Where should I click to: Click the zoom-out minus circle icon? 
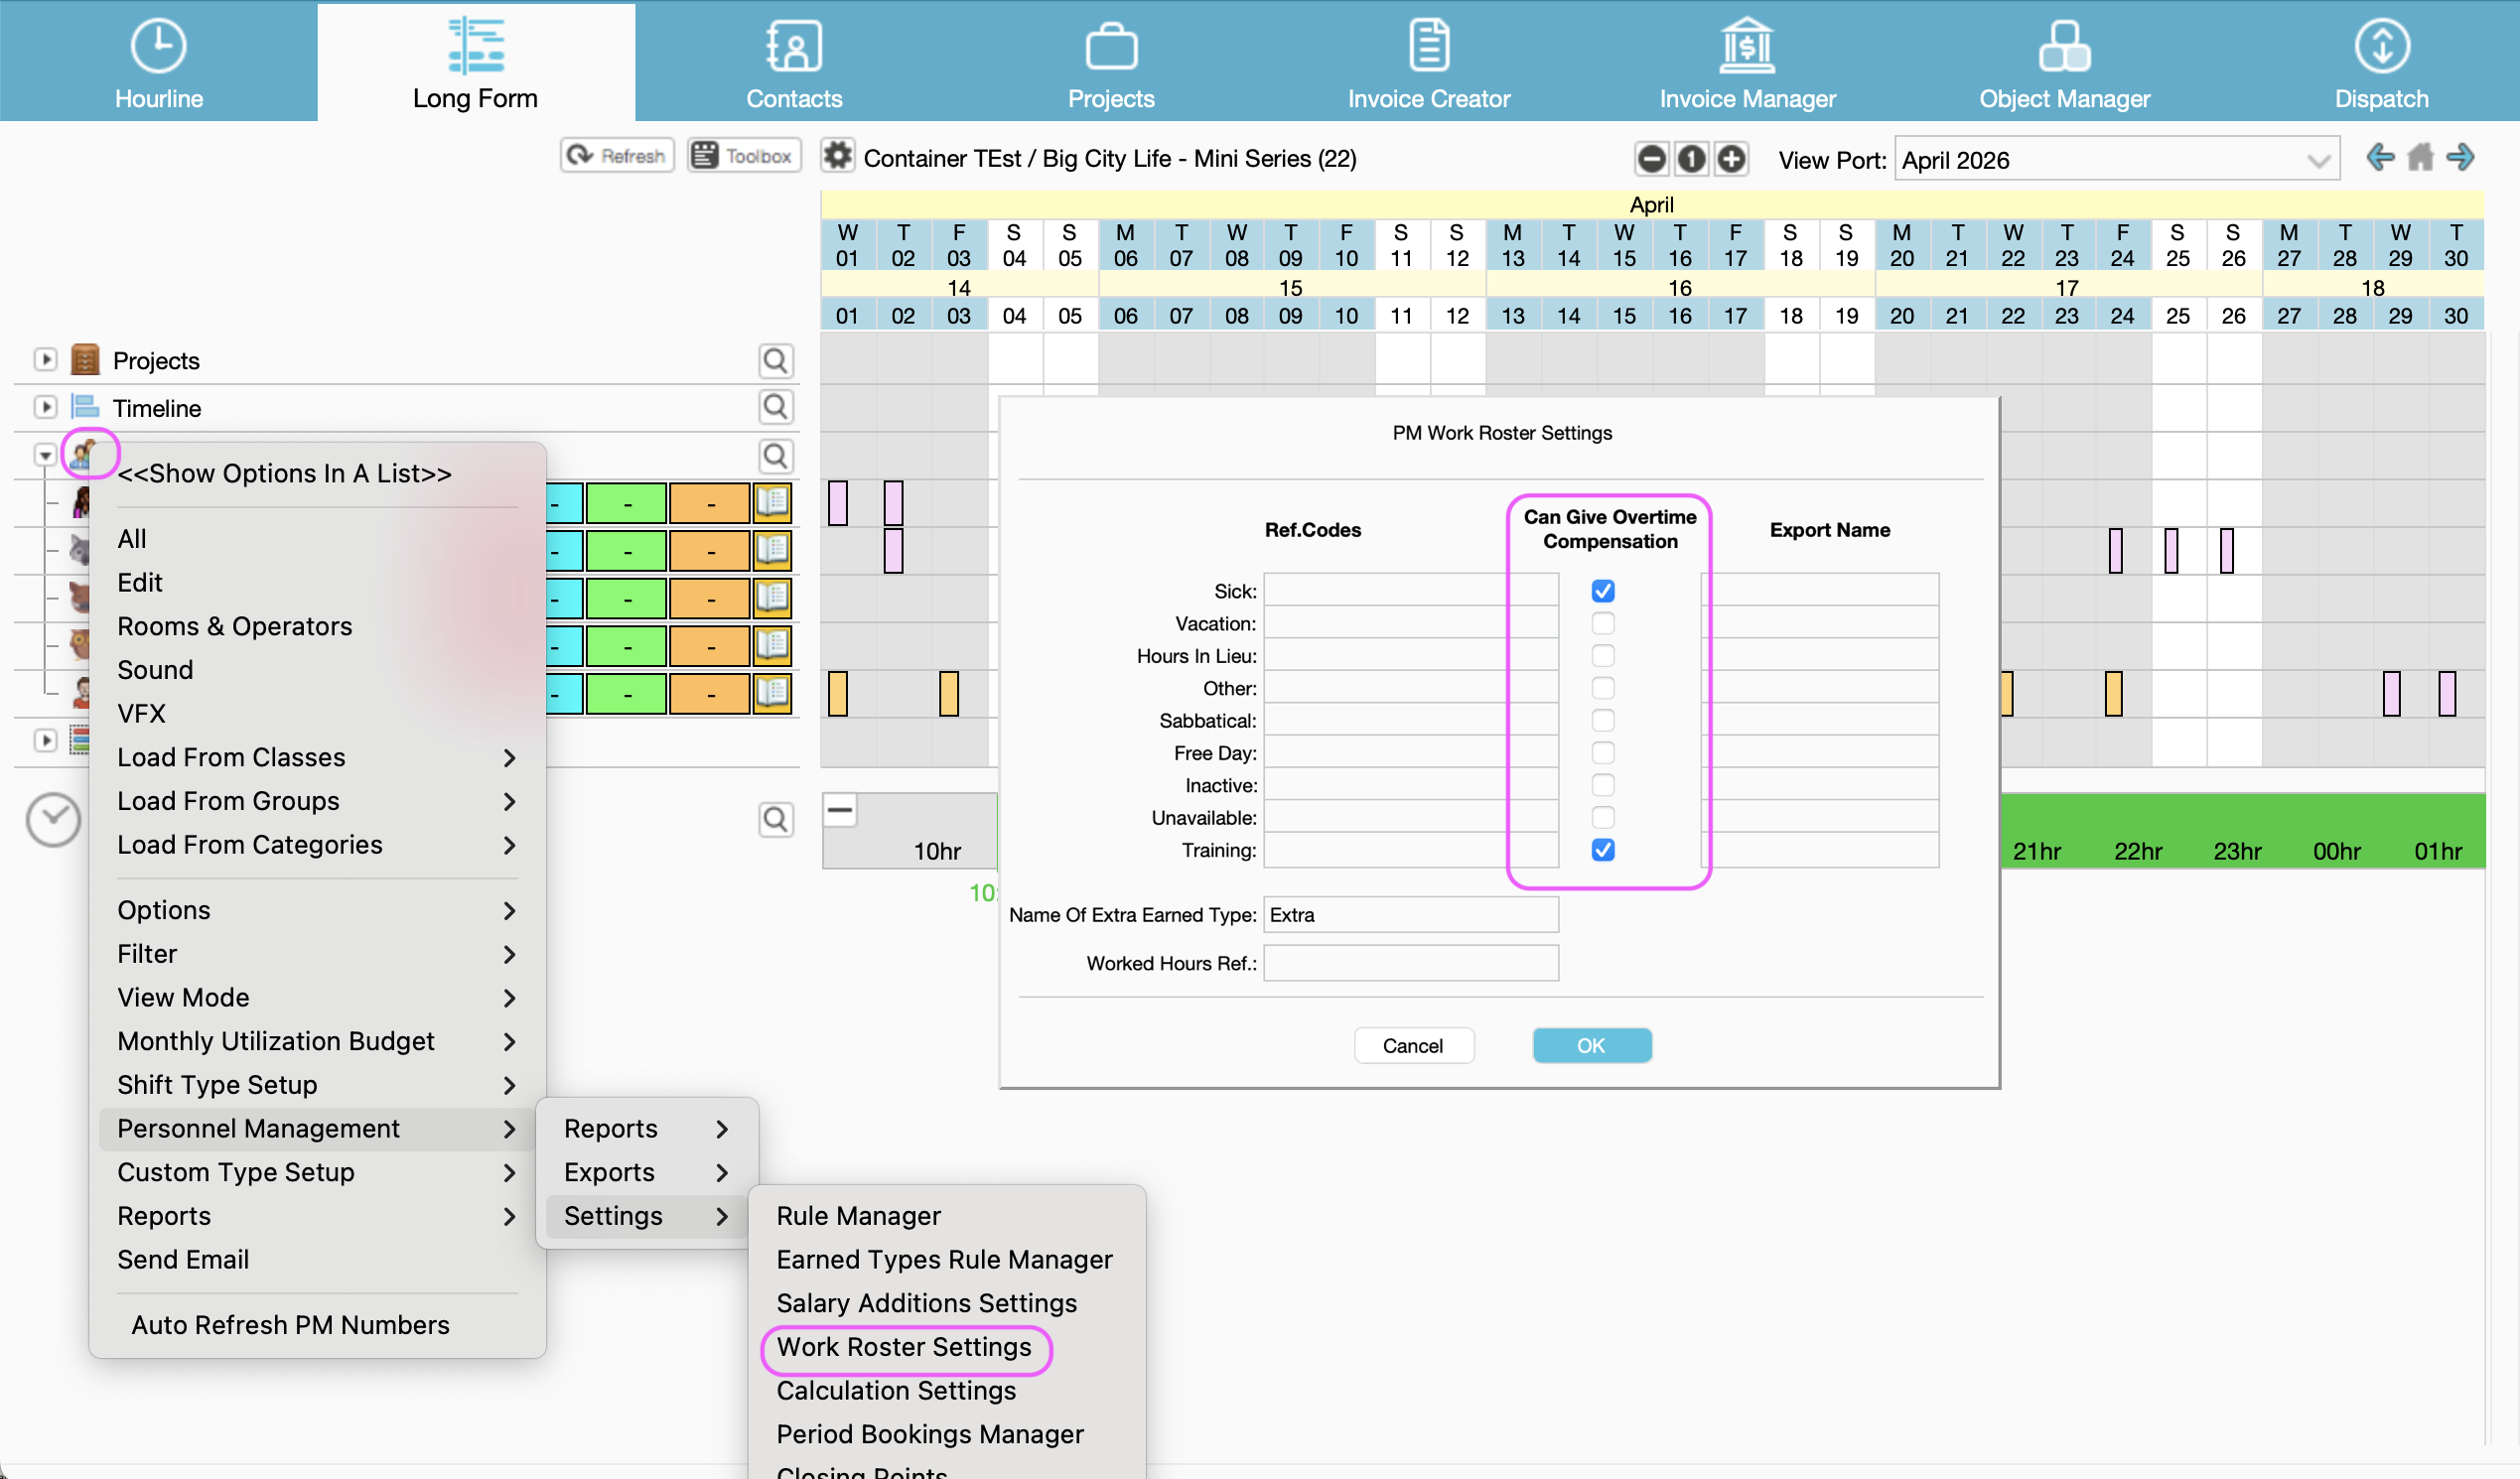1651,159
